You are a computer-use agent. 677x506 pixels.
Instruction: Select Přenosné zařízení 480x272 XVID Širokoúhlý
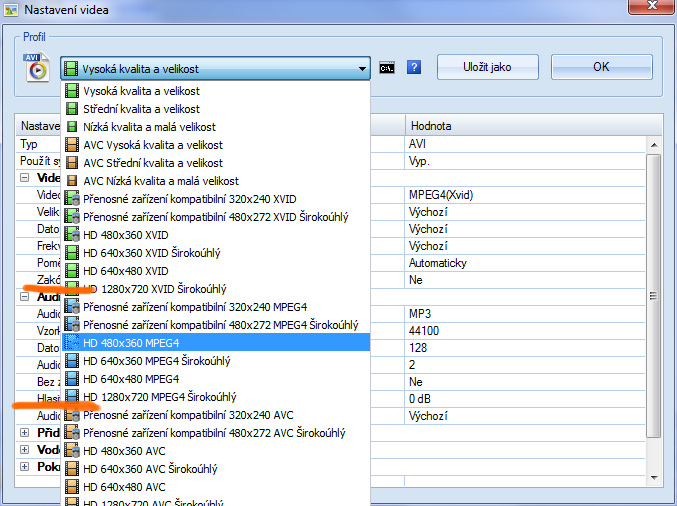click(216, 217)
